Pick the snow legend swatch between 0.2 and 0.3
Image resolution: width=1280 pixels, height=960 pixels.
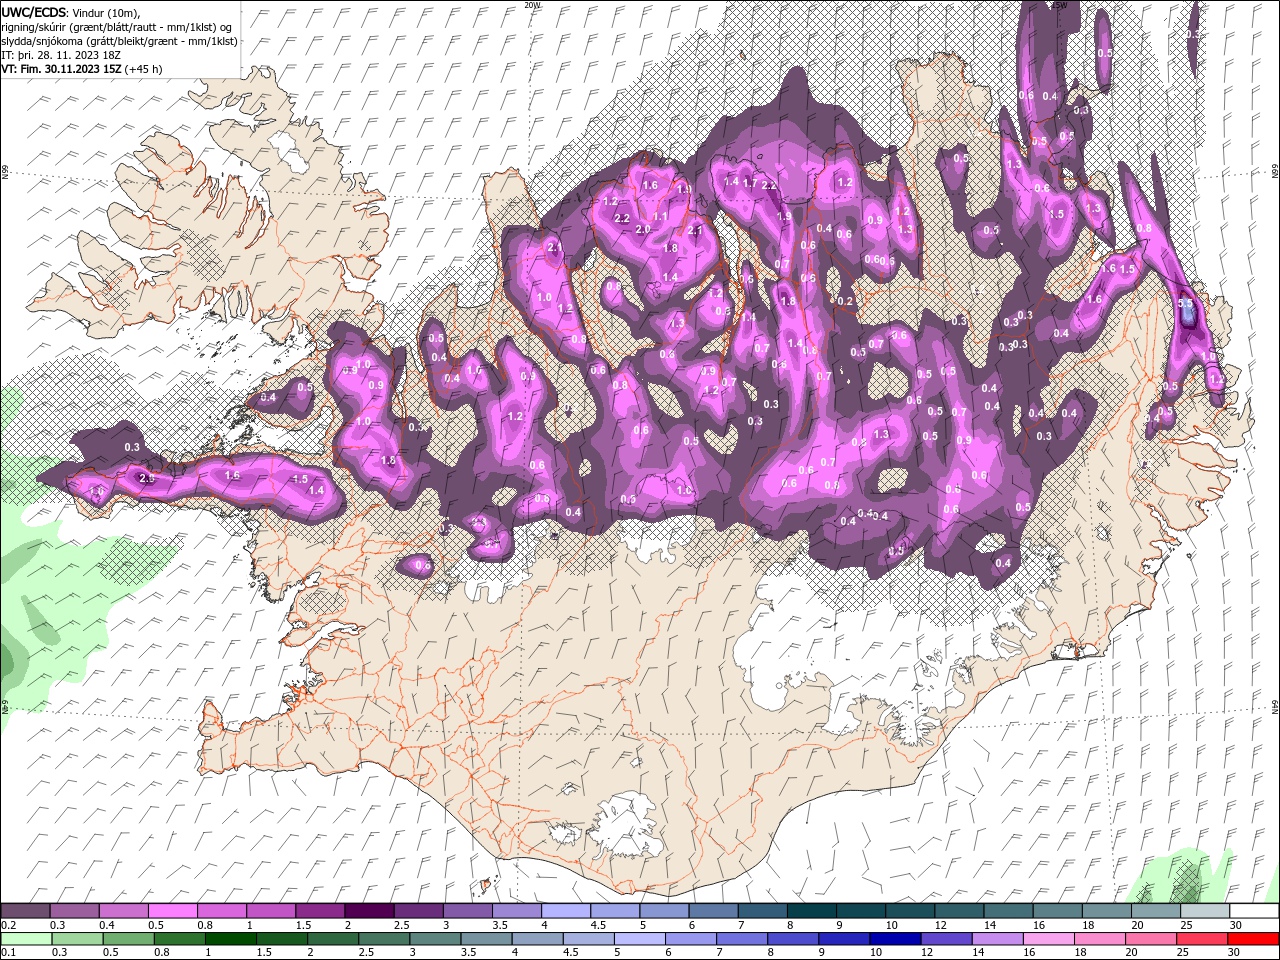click(x=27, y=911)
